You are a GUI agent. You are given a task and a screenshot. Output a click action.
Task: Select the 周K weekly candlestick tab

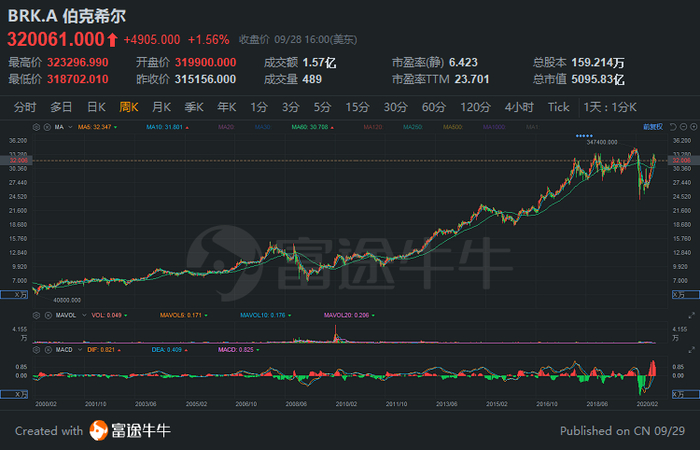point(129,107)
